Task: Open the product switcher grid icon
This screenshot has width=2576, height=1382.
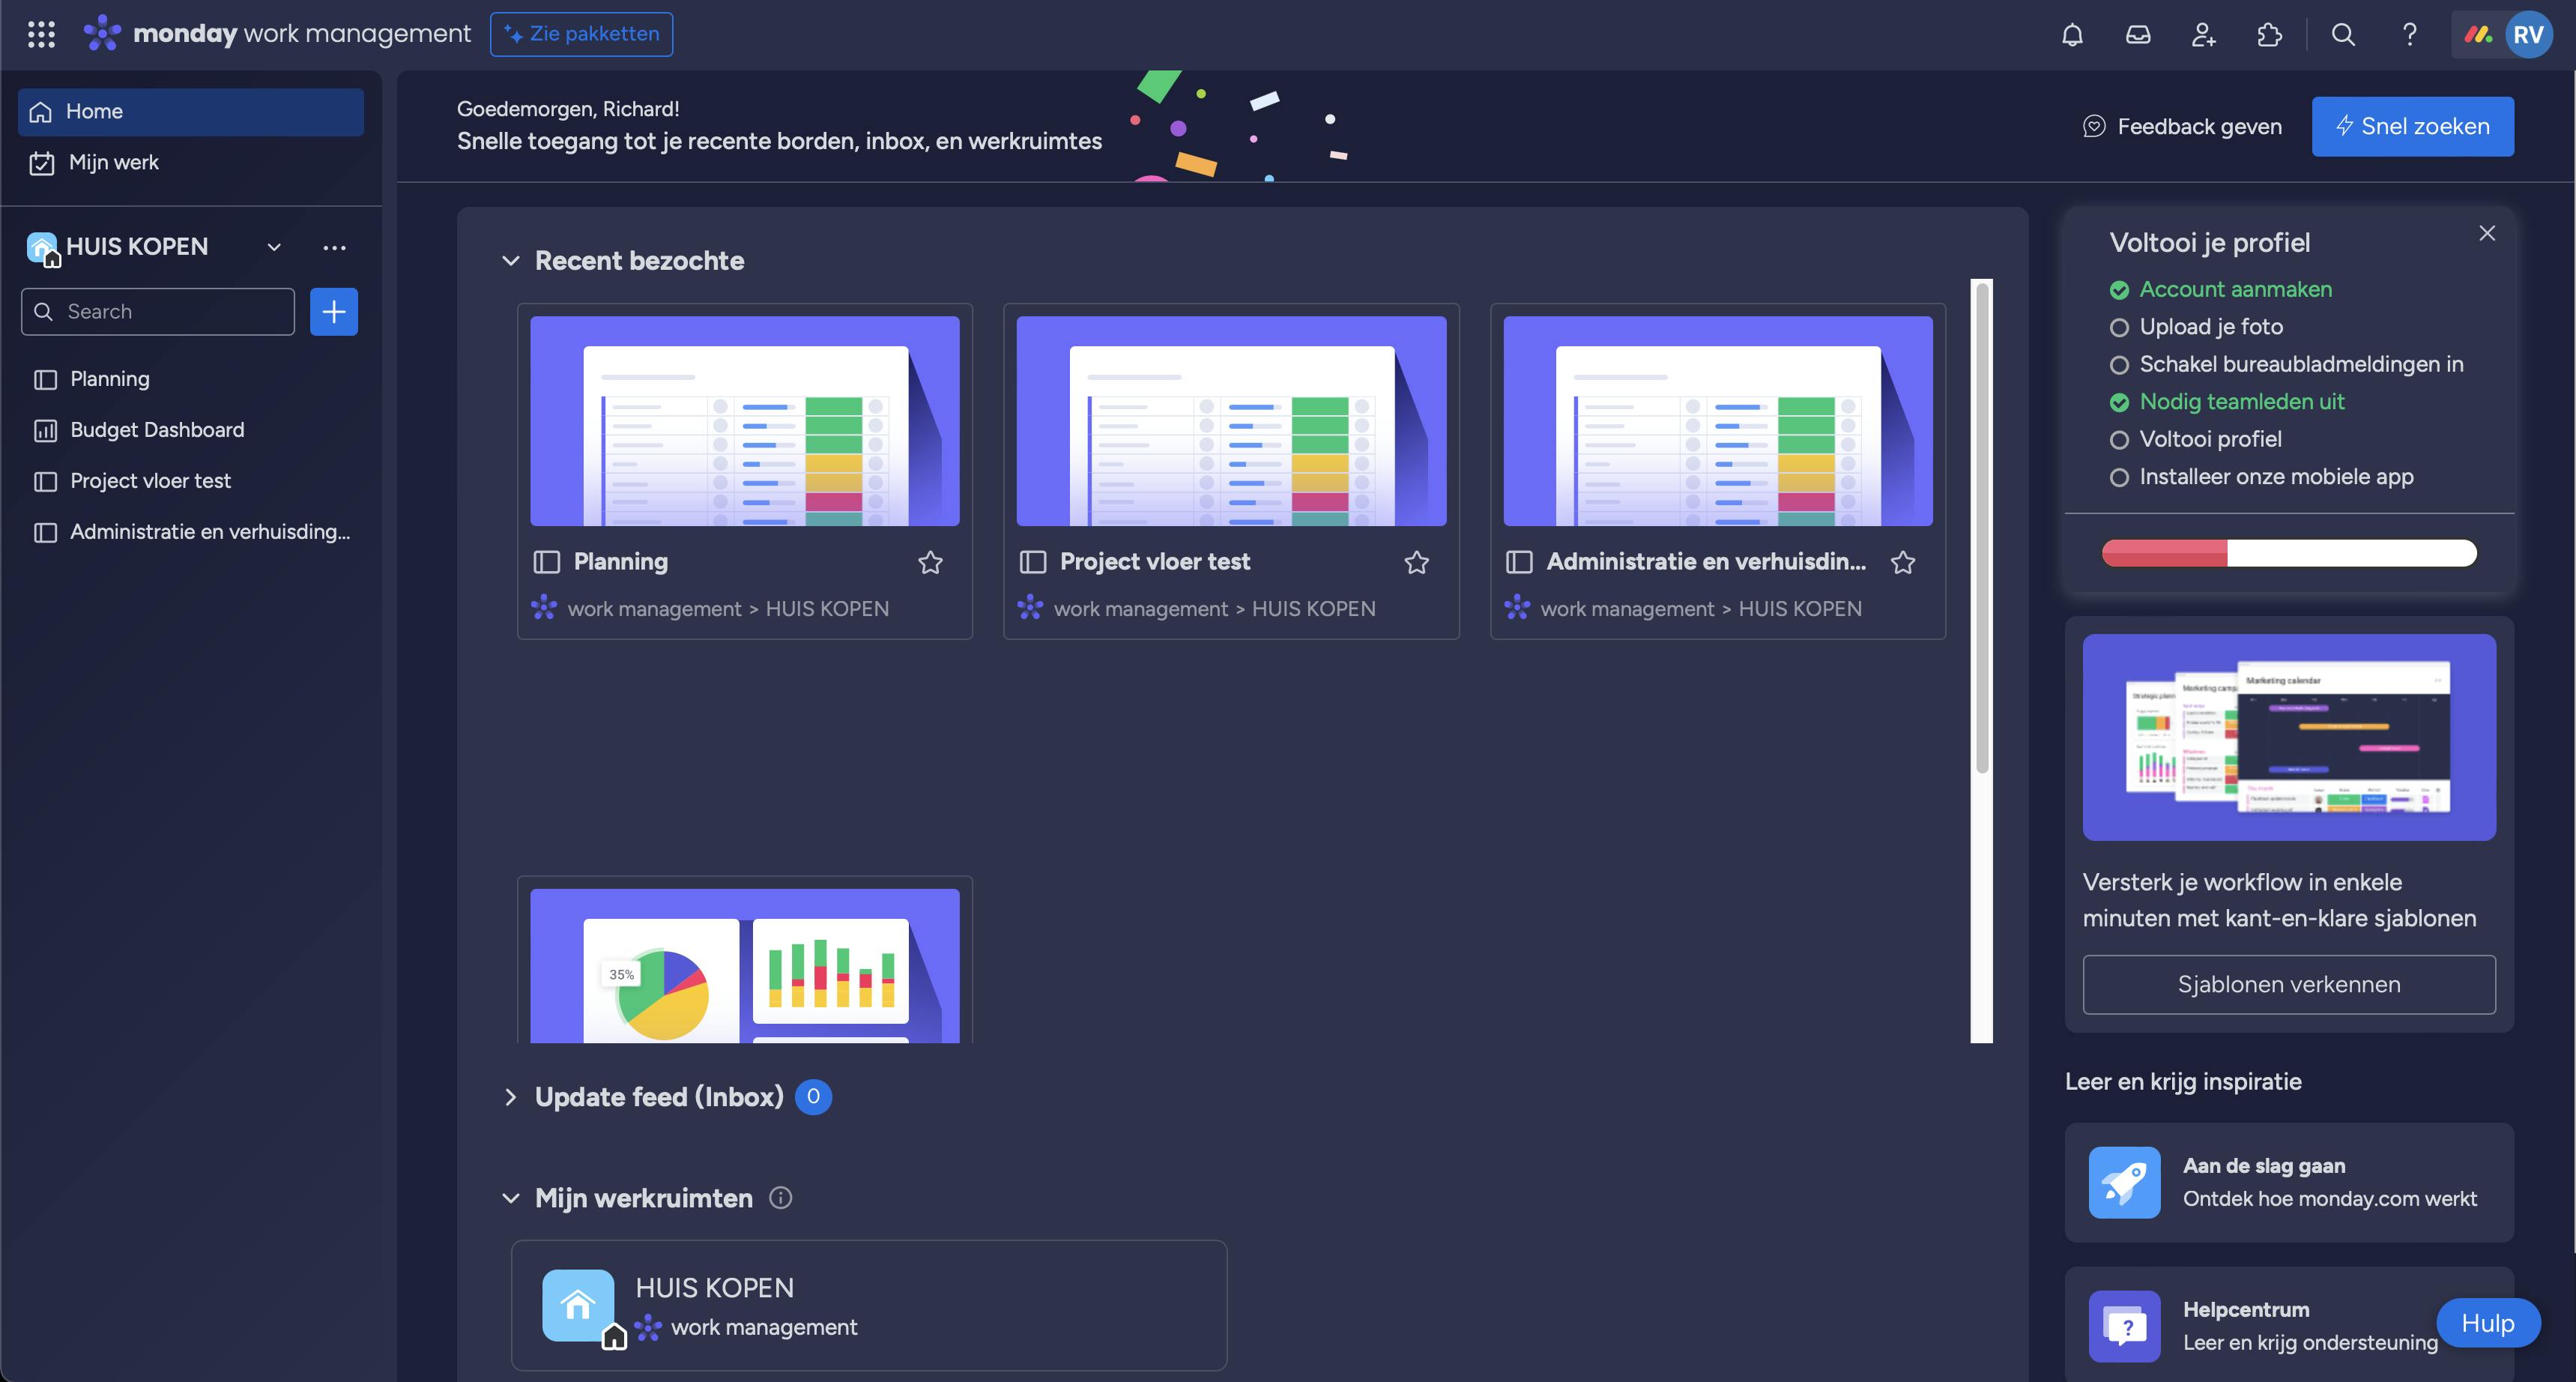Action: click(41, 34)
